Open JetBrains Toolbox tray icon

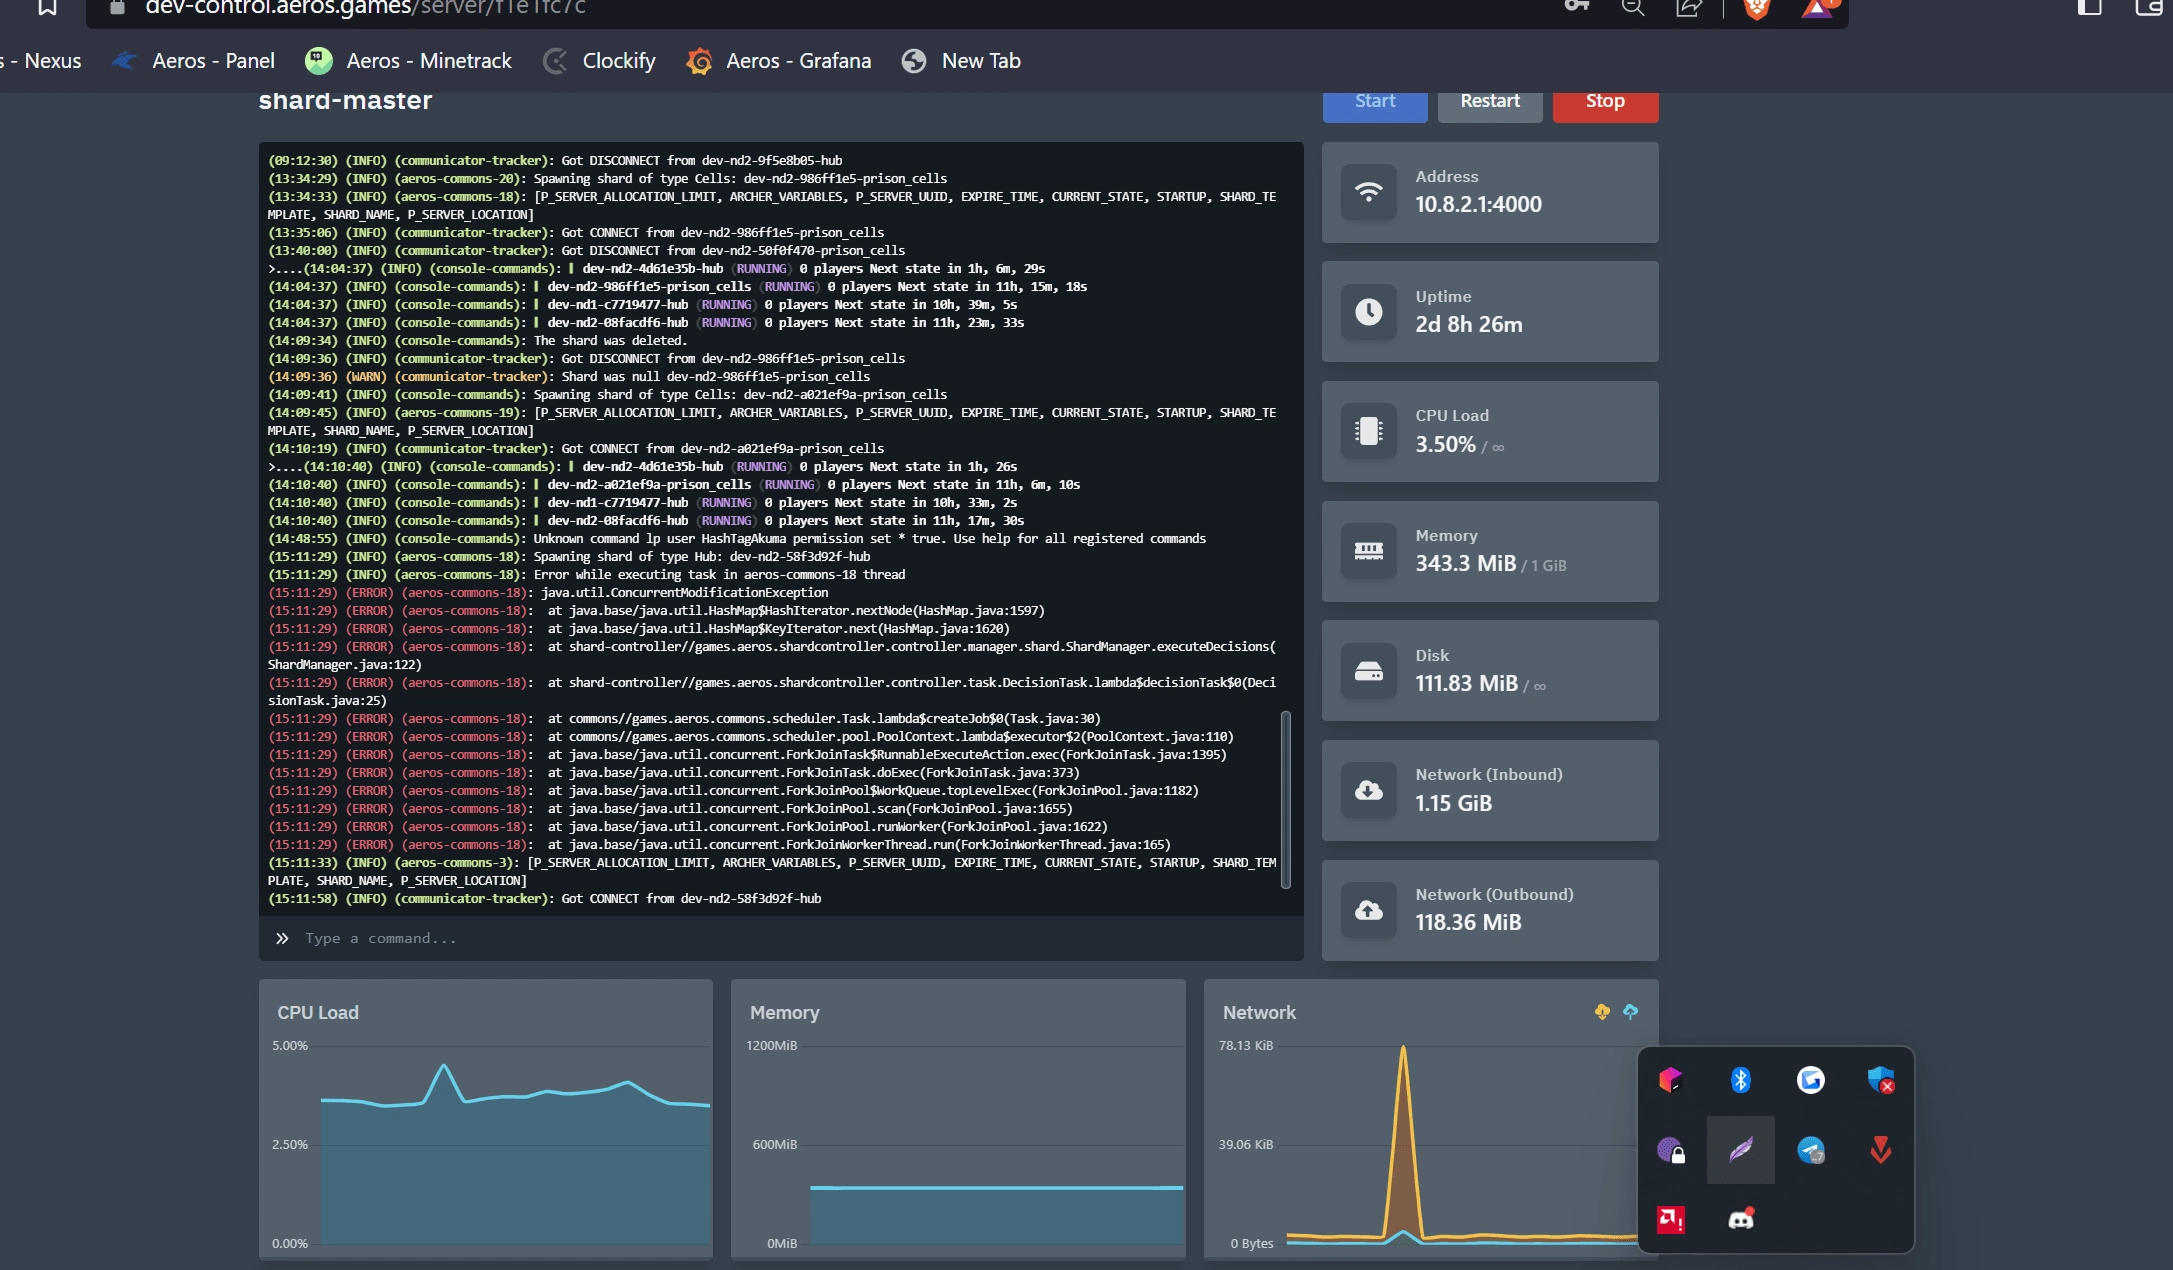pos(1670,1080)
